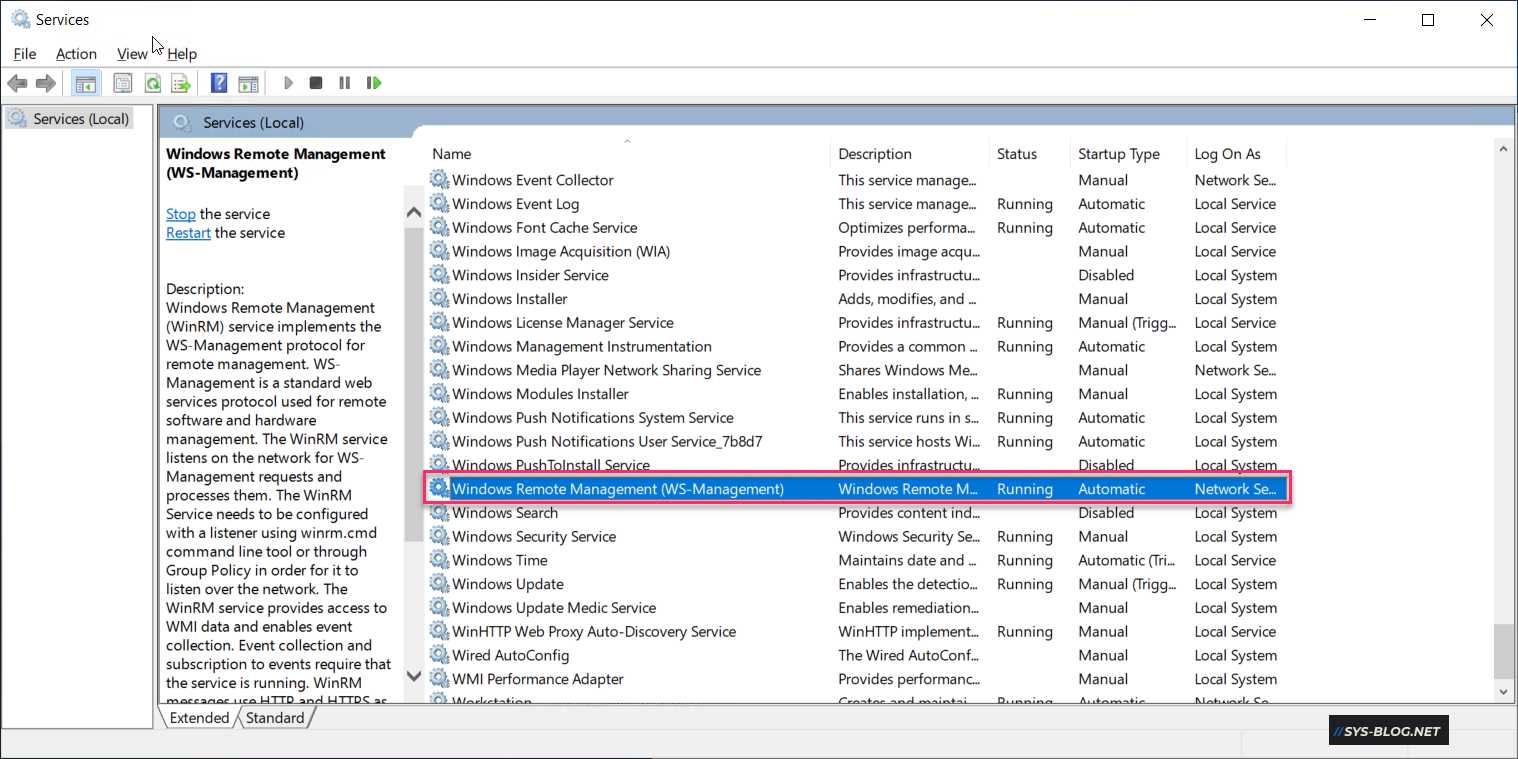This screenshot has width=1518, height=759.
Task: Switch to the Standard tab
Action: 275,718
